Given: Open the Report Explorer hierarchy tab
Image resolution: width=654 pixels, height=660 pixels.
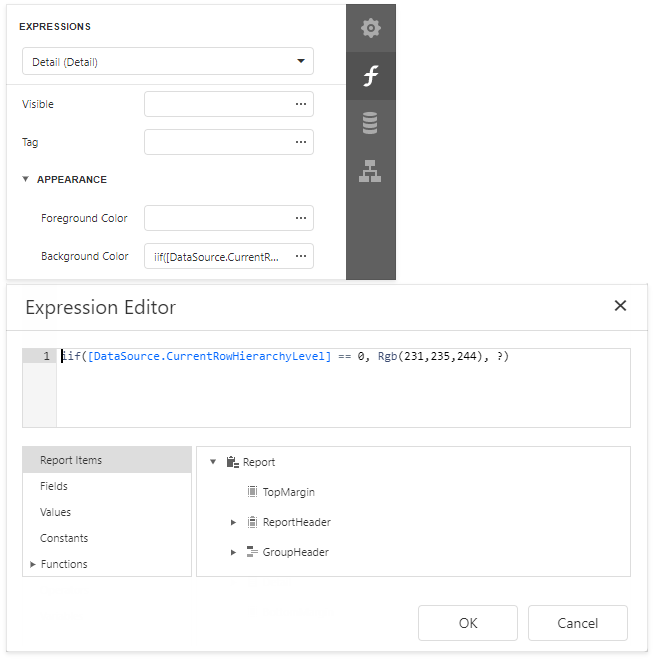Looking at the screenshot, I should click(370, 171).
